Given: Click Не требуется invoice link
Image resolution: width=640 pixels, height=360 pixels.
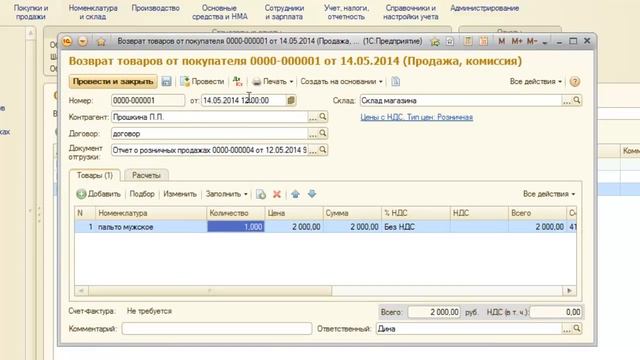Looking at the screenshot, I should pyautogui.click(x=149, y=311).
